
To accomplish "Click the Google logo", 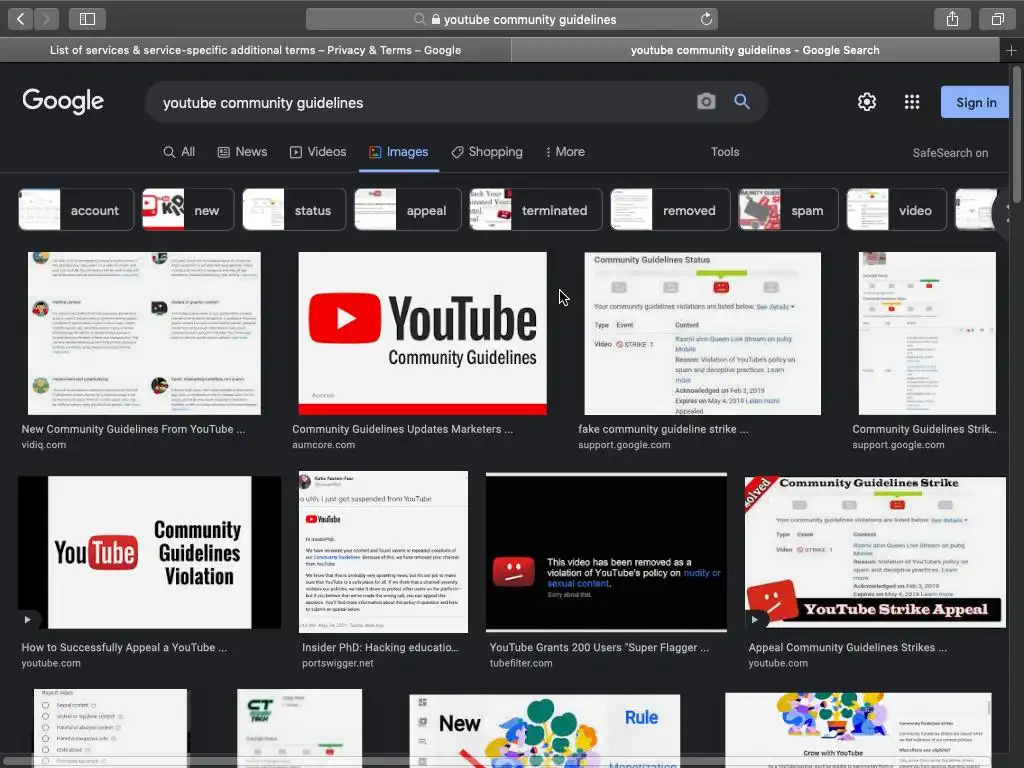I will pyautogui.click(x=63, y=101).
